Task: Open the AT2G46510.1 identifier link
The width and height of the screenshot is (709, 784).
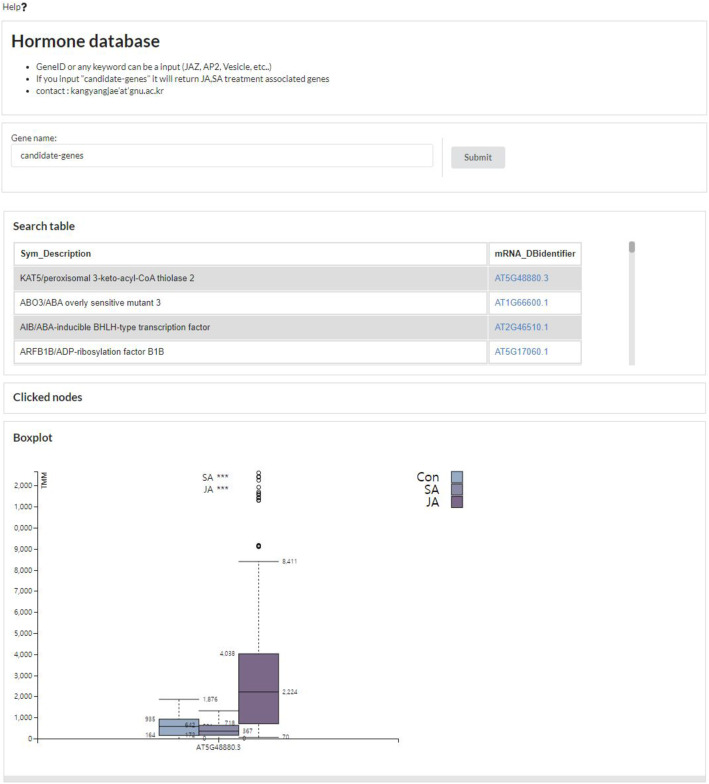Action: click(521, 327)
